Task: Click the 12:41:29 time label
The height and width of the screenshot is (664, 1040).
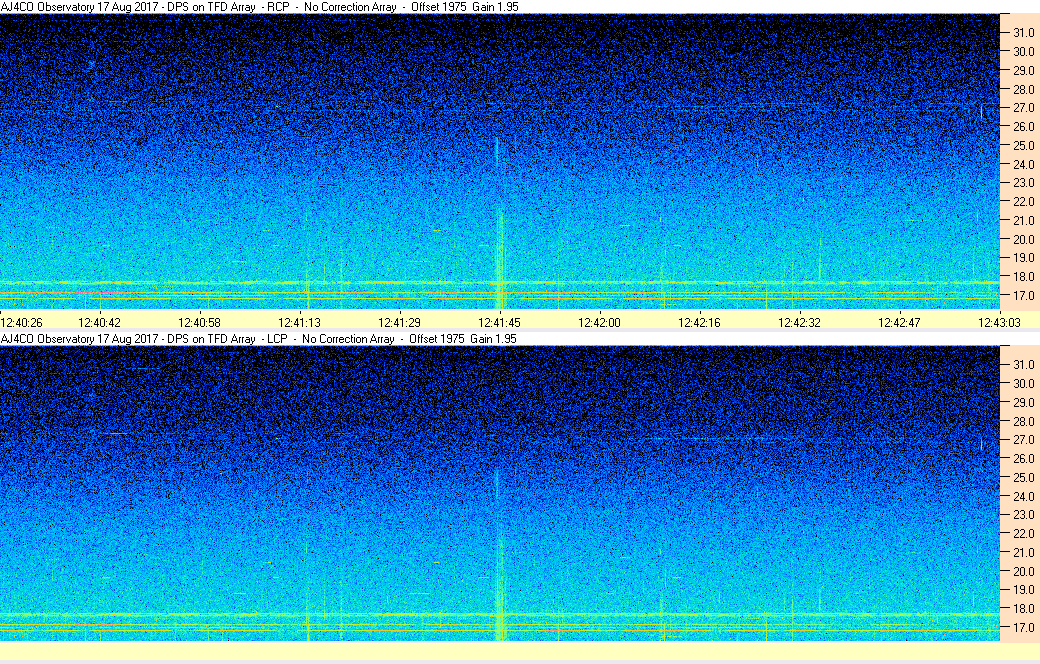Action: (399, 323)
